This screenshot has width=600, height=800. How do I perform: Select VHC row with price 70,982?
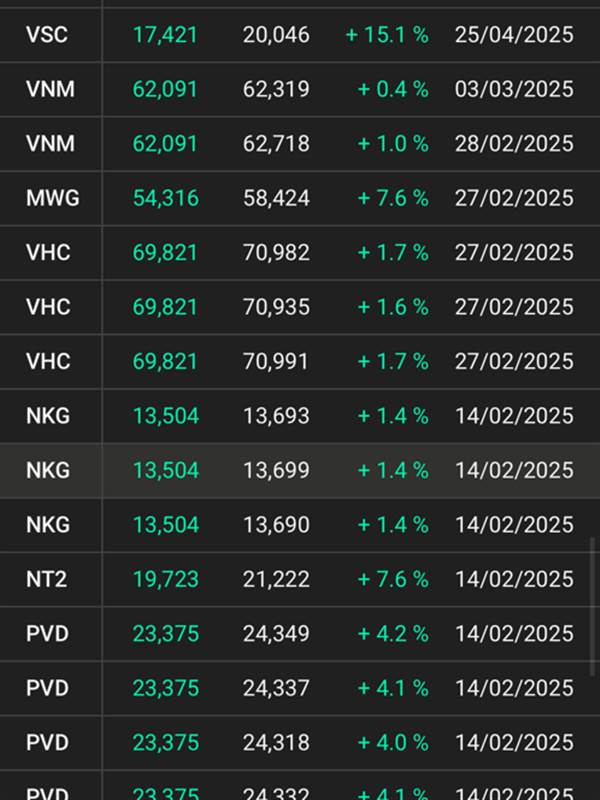[x=300, y=253]
